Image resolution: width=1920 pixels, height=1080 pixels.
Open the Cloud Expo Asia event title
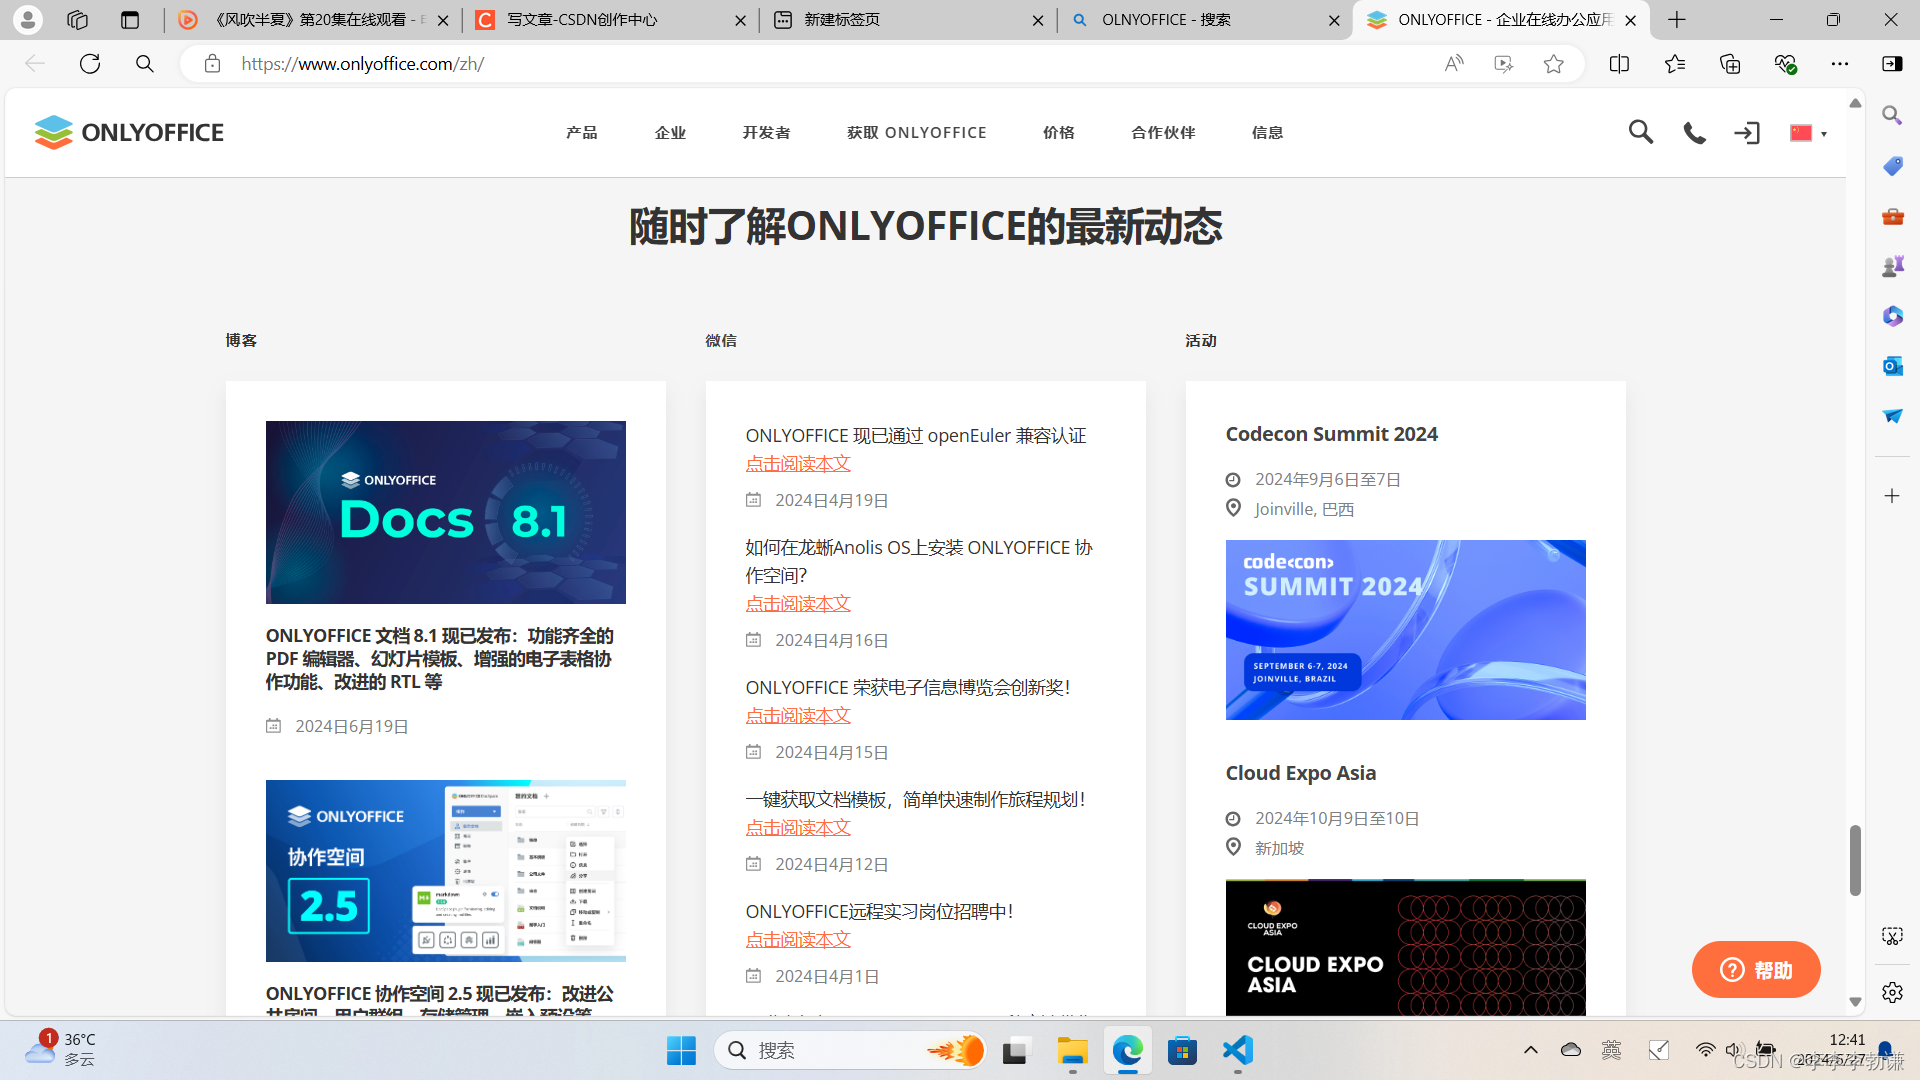coord(1301,773)
